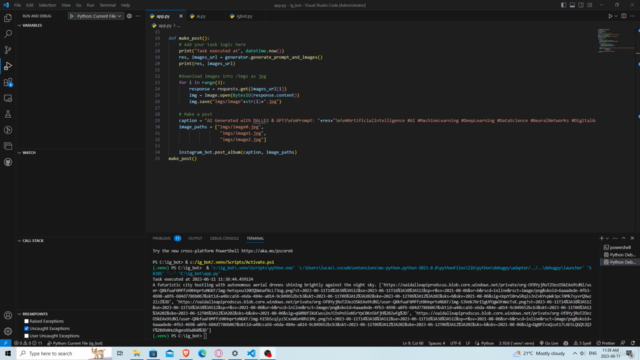Switch to the Debug Console tab

click(x=224, y=238)
